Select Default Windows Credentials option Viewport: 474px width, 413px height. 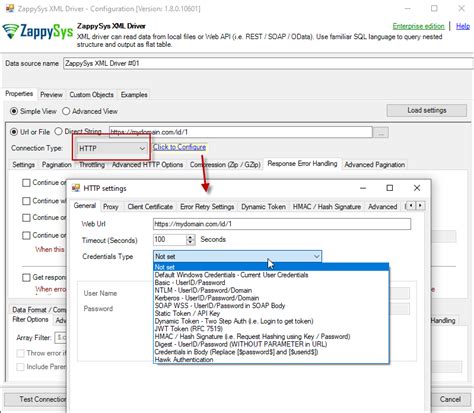coord(271,275)
